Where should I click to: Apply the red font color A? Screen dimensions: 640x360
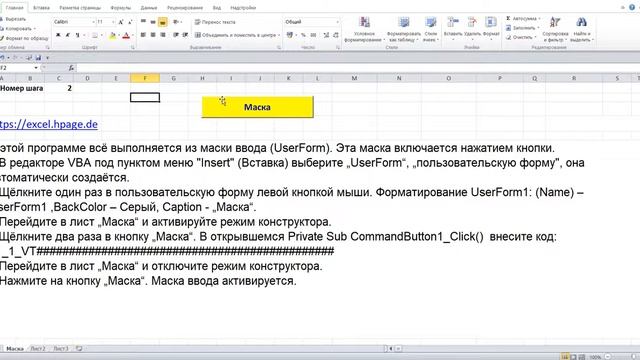click(x=126, y=36)
